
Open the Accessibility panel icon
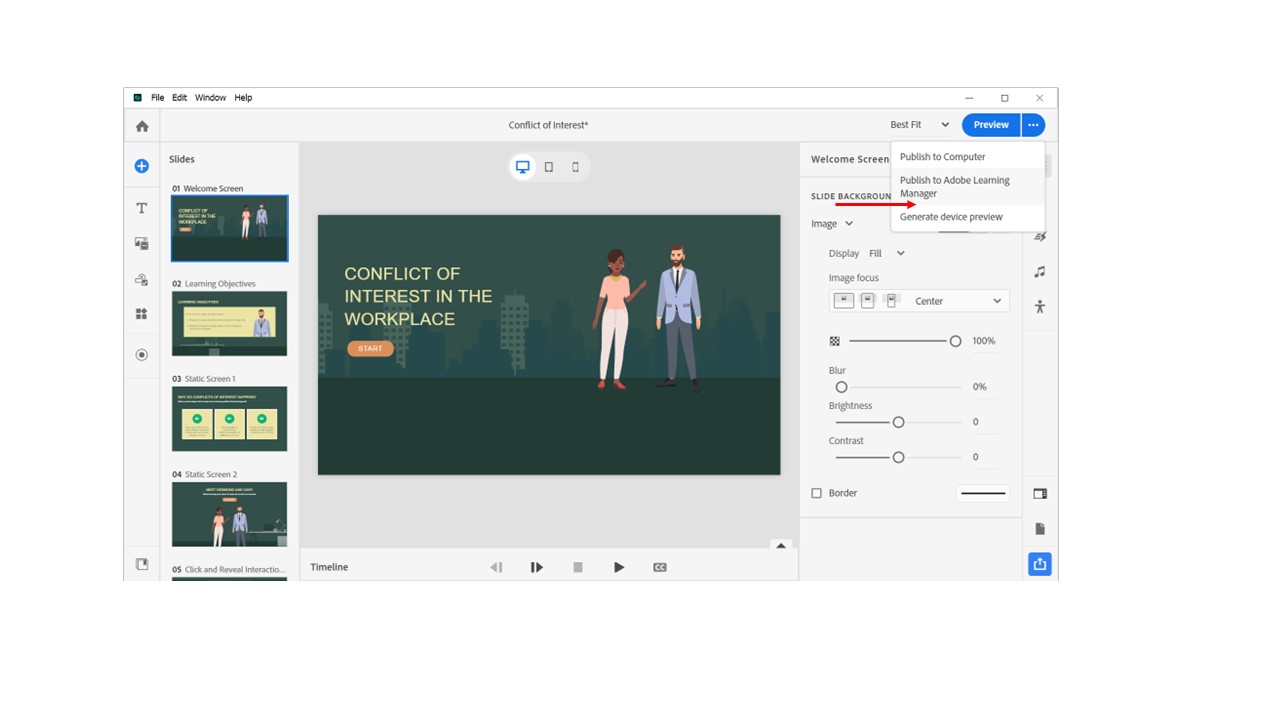[1040, 307]
